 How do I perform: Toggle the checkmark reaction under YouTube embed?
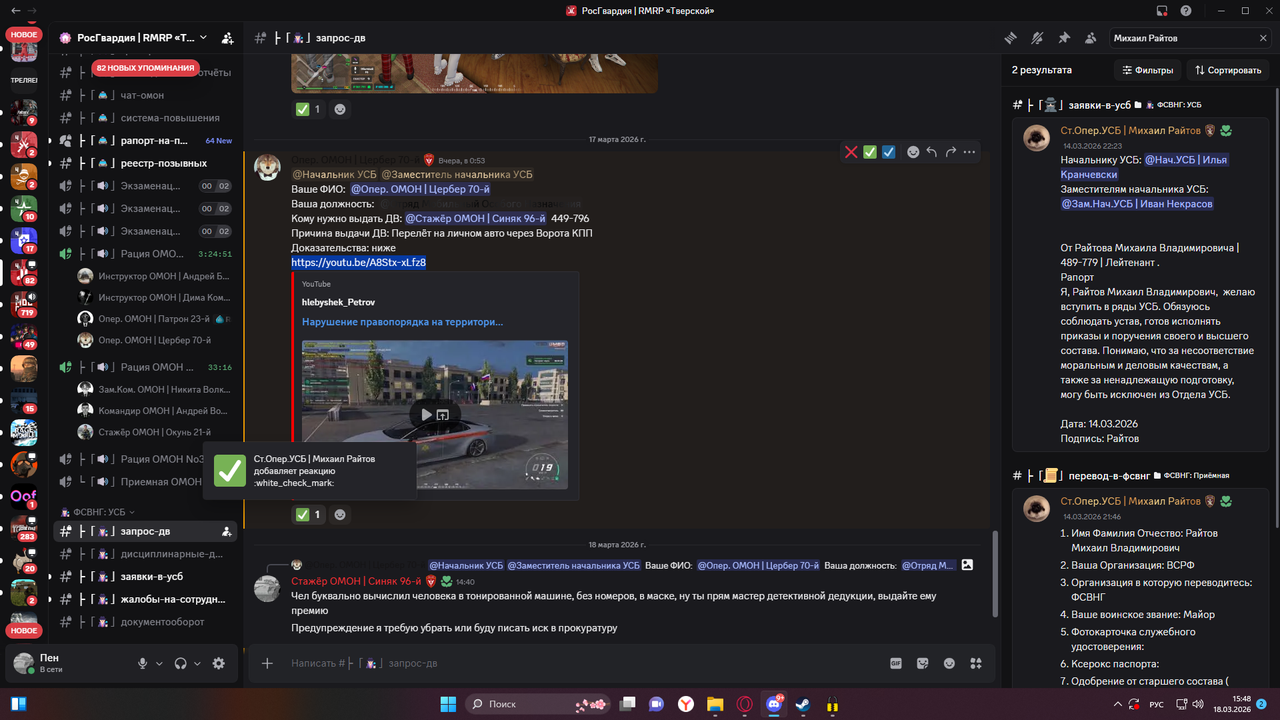[307, 514]
